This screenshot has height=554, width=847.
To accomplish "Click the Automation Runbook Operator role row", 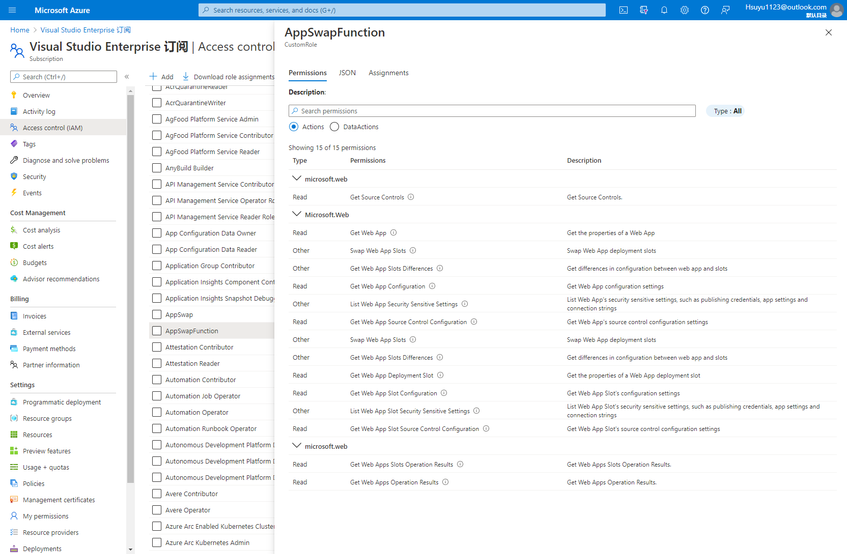I will coord(212,428).
